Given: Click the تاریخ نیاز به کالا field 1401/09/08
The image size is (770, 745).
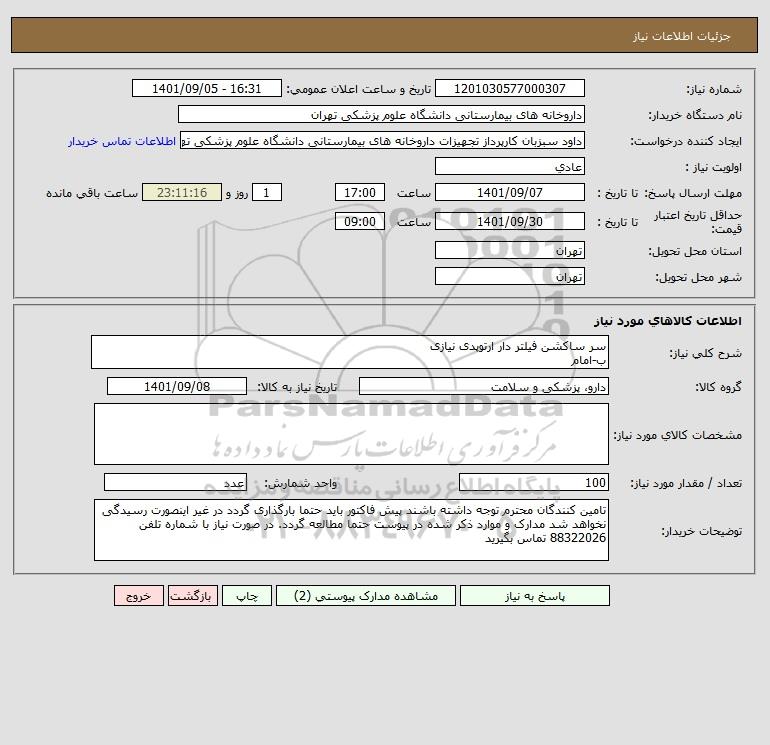Looking at the screenshot, I should (x=177, y=386).
